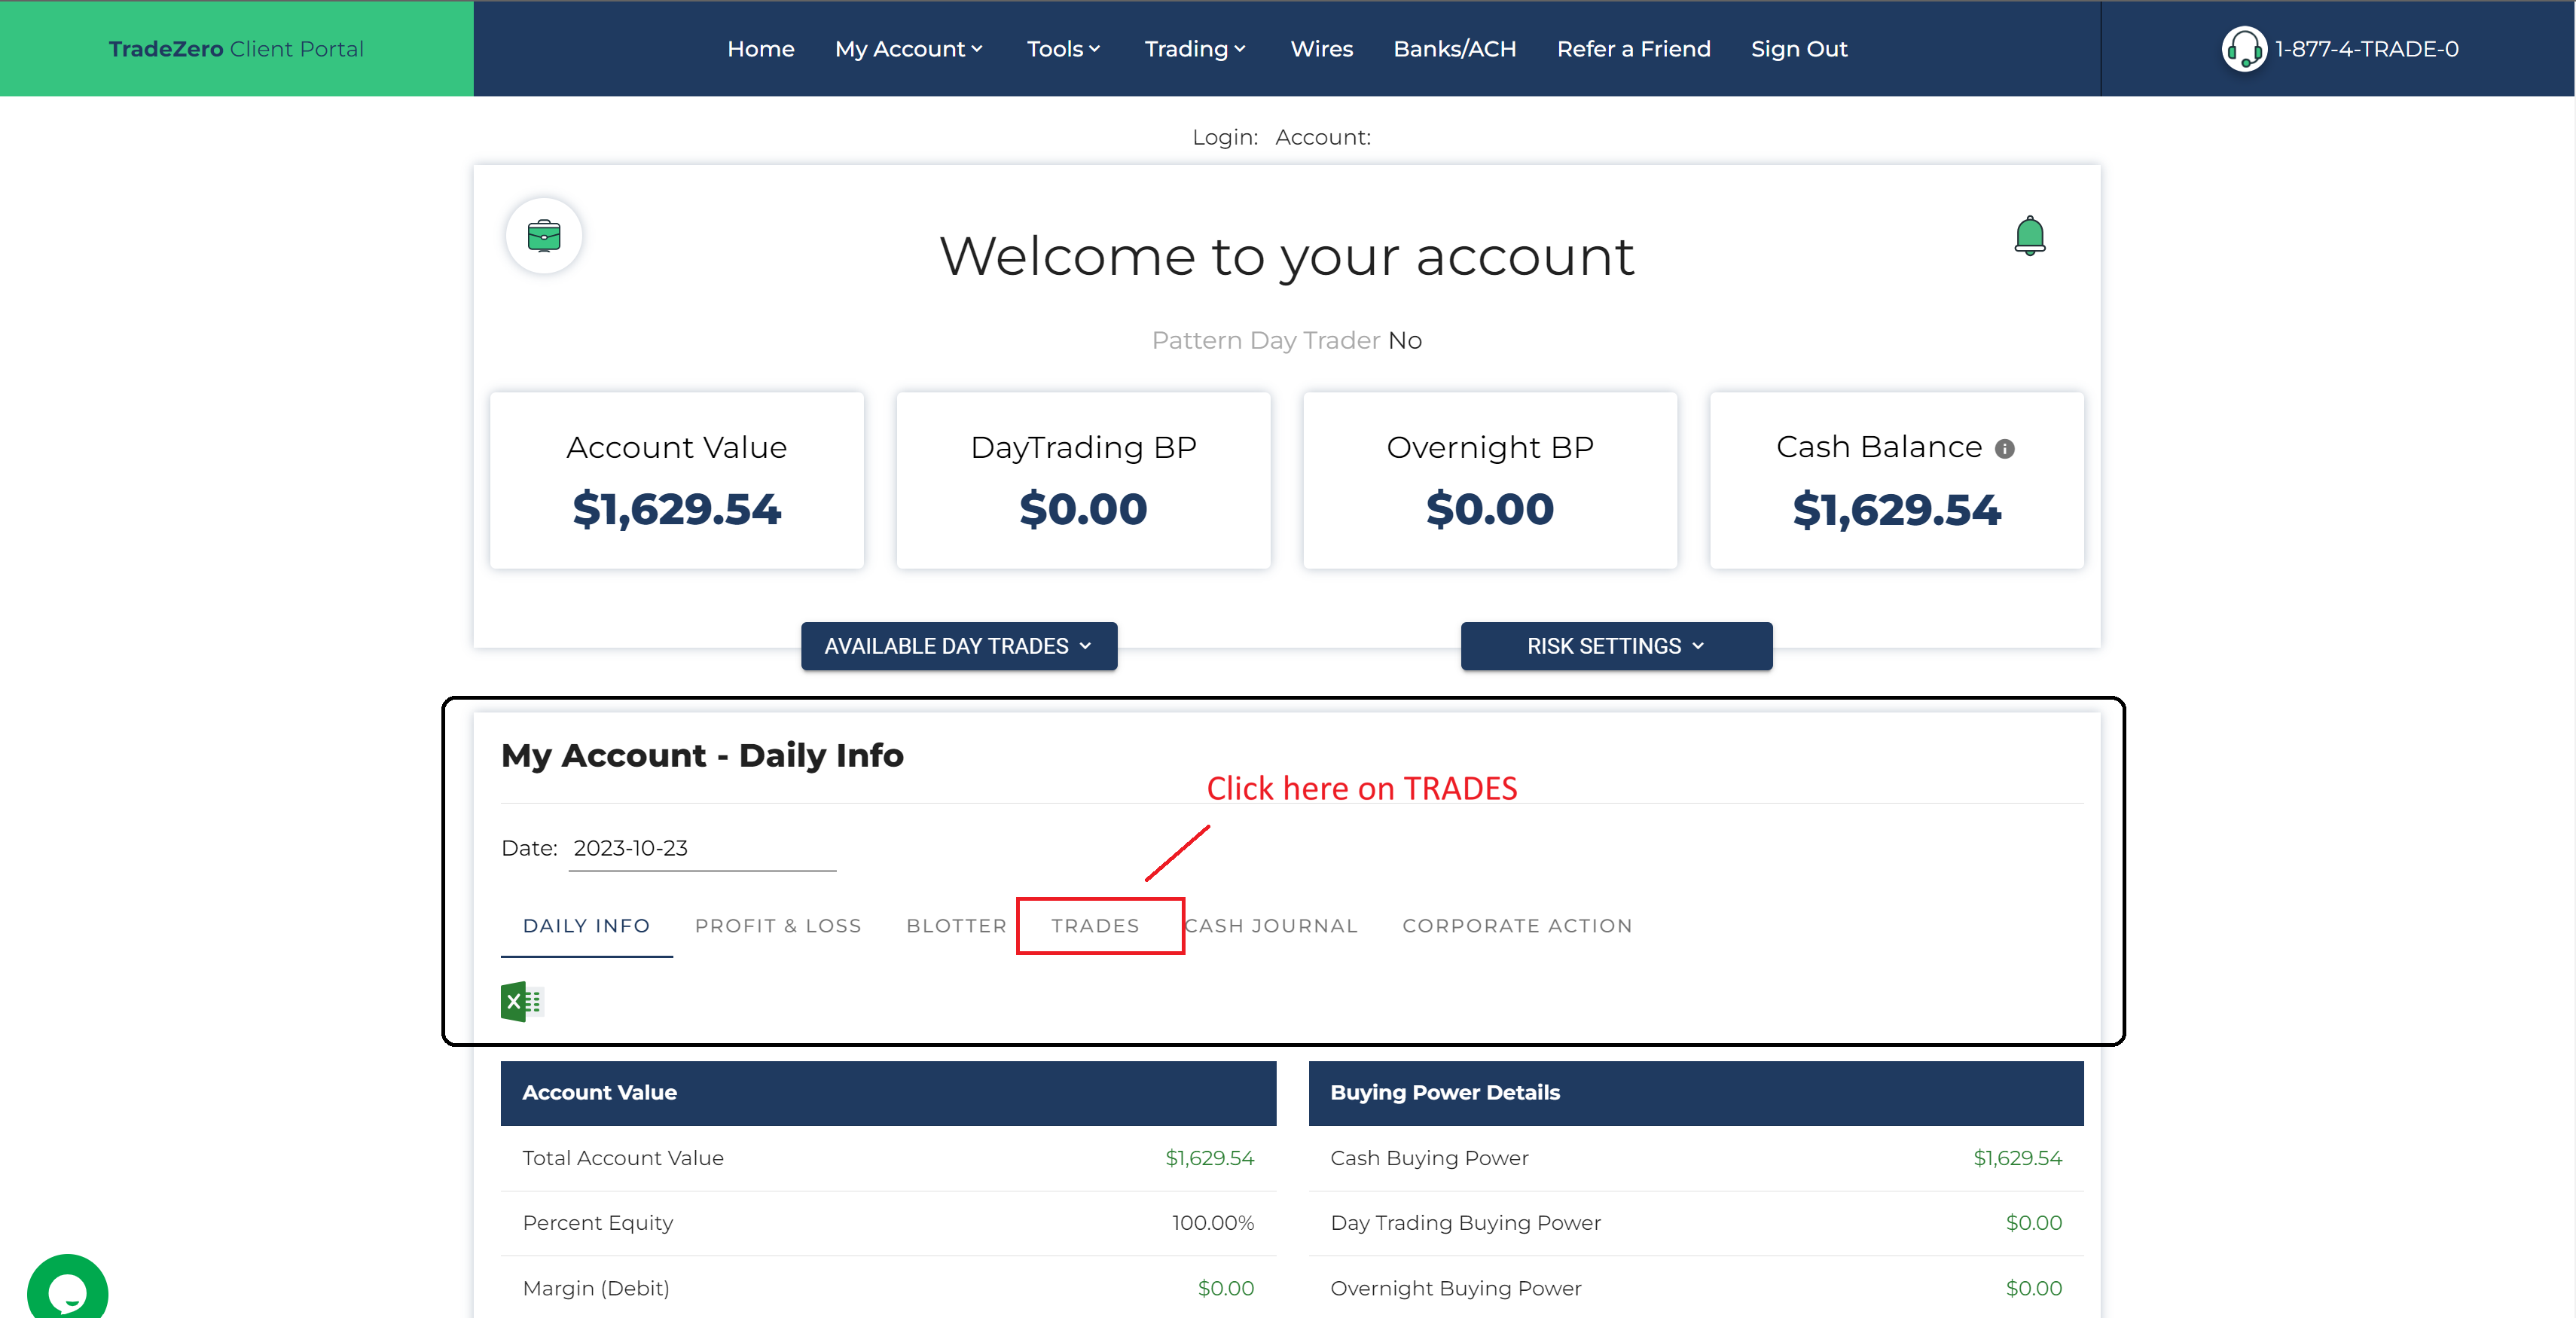Click the TradeZero Client Portal logo
2576x1318 pixels.
tap(236, 49)
